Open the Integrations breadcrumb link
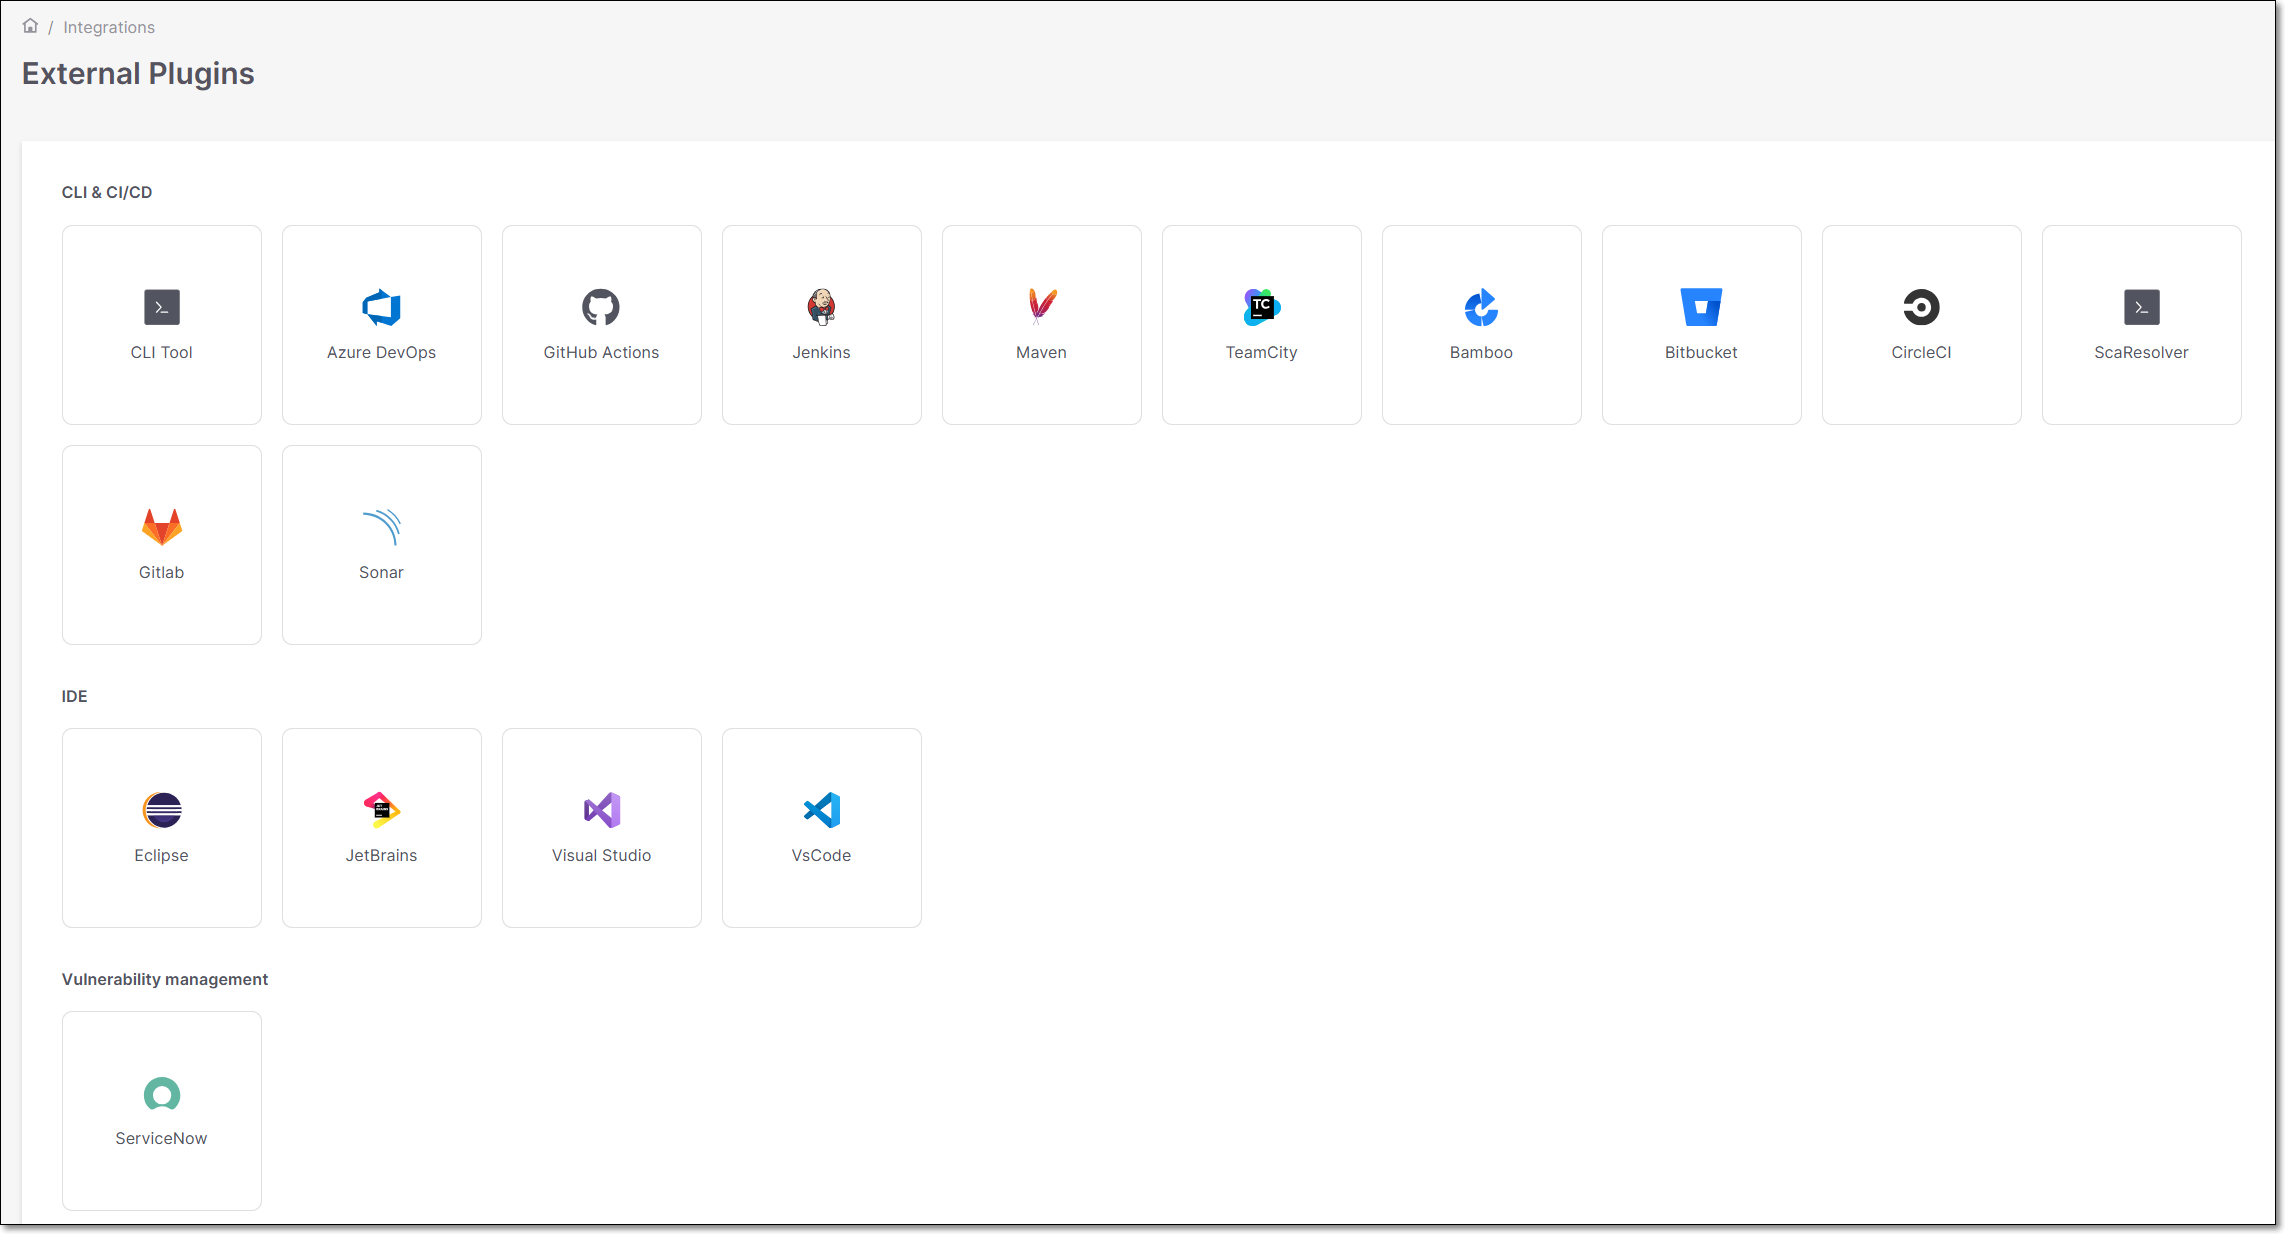The image size is (2285, 1234). (x=109, y=27)
